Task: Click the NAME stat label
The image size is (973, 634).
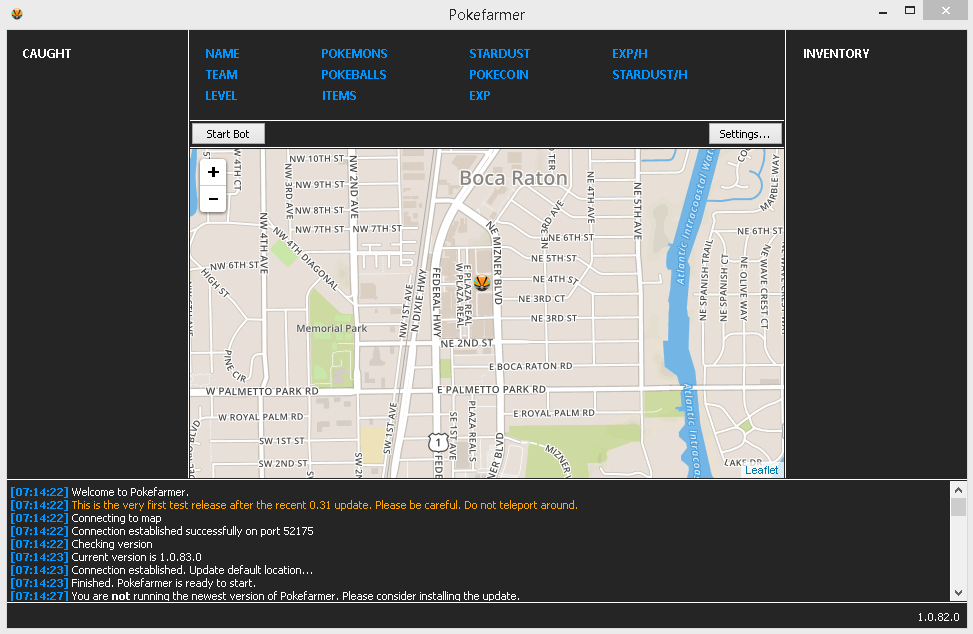Action: [222, 54]
